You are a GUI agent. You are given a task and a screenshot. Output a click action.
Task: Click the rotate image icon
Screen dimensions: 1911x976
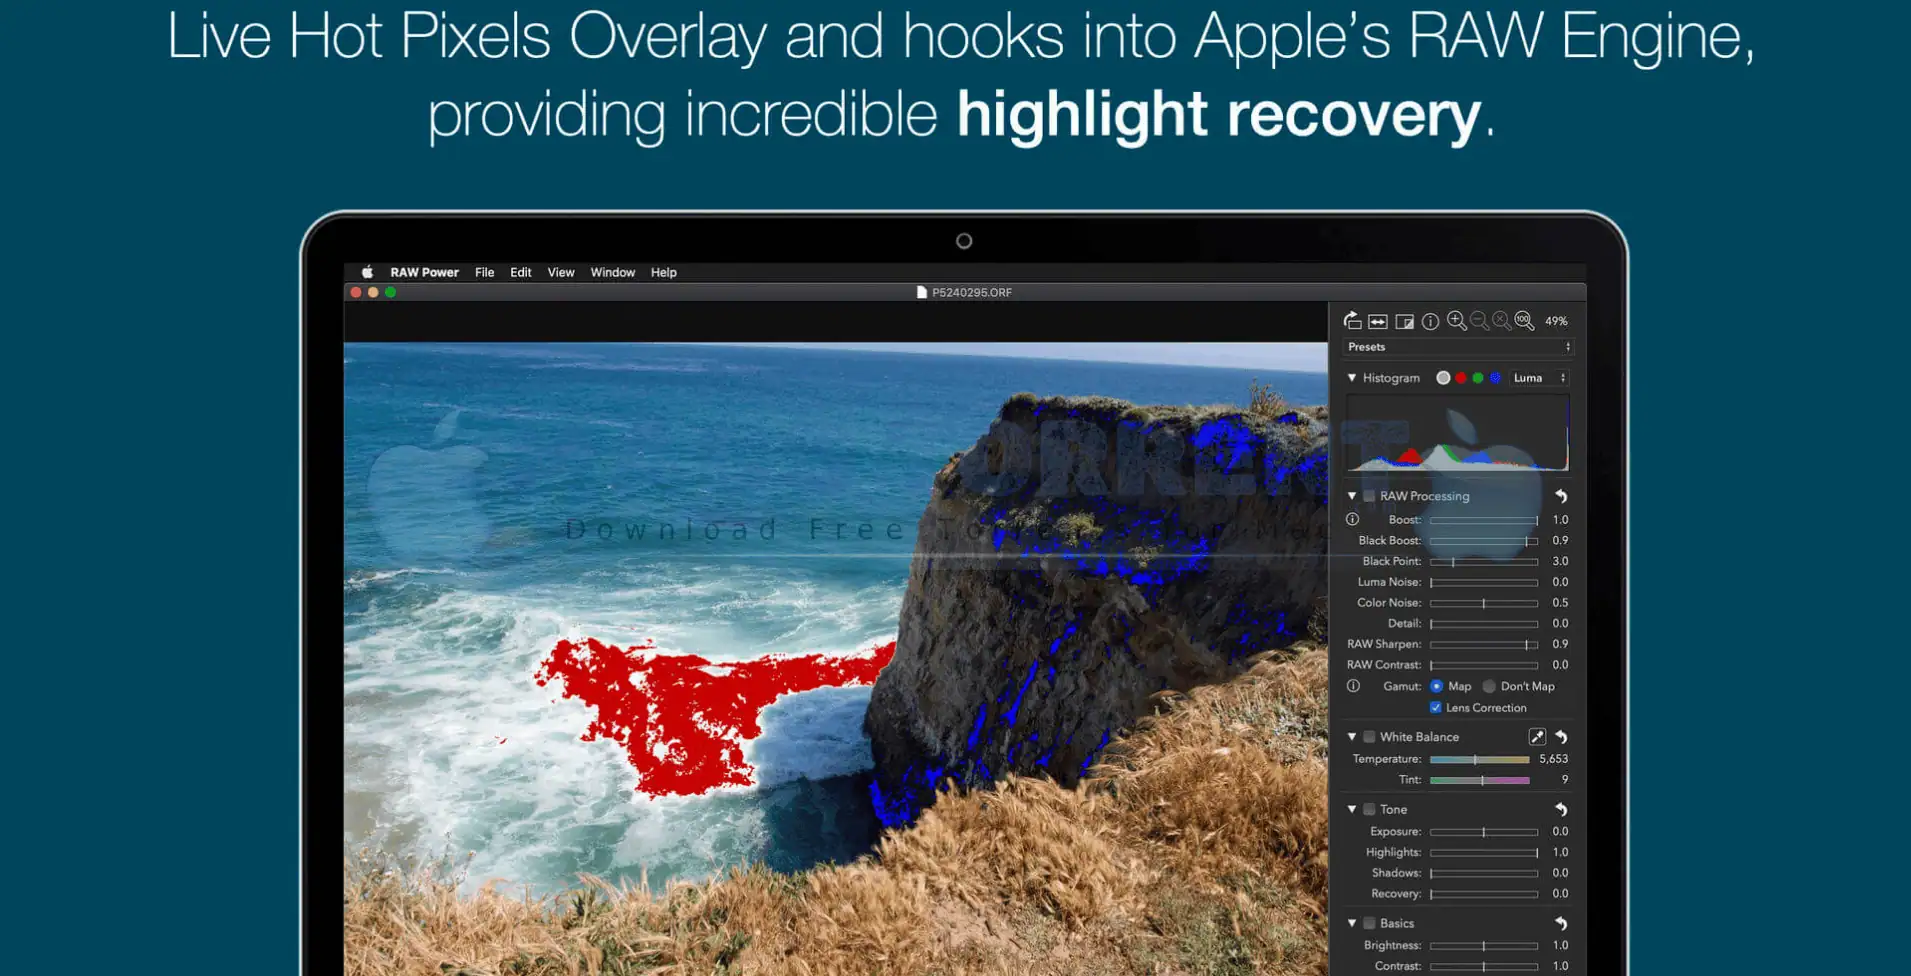tap(1352, 321)
